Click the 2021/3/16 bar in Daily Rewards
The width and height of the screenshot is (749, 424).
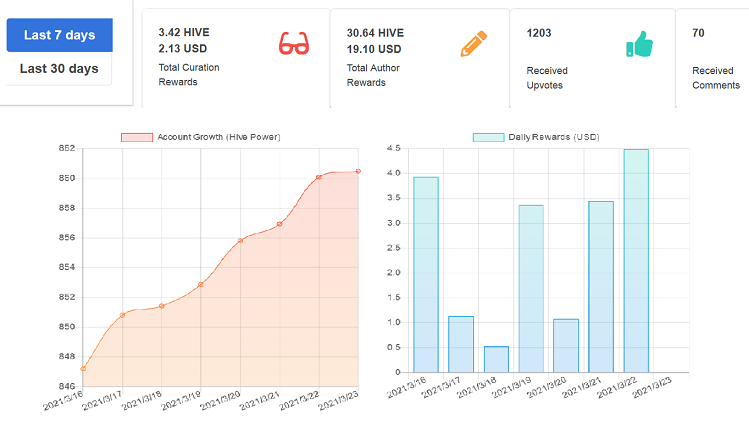click(x=426, y=275)
